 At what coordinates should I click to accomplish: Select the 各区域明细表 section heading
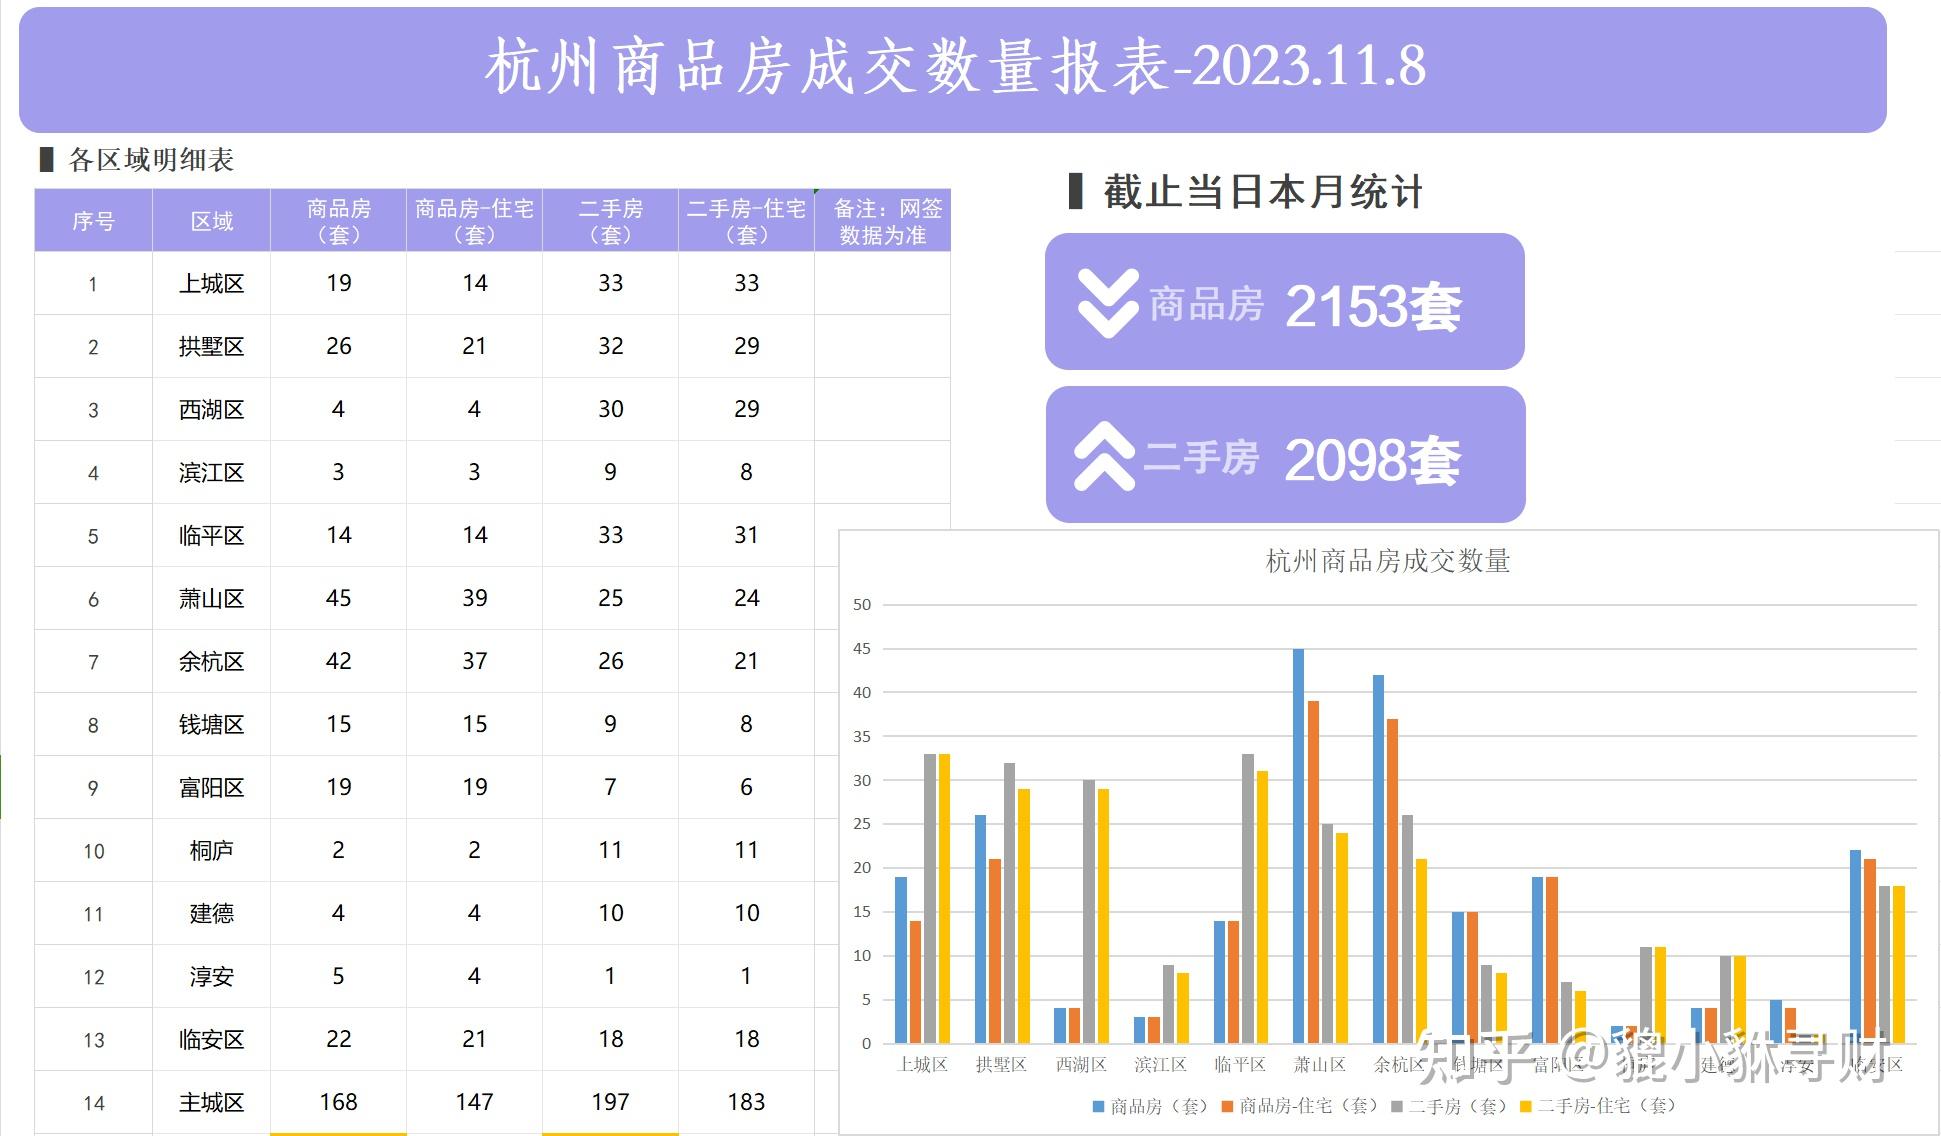[151, 160]
